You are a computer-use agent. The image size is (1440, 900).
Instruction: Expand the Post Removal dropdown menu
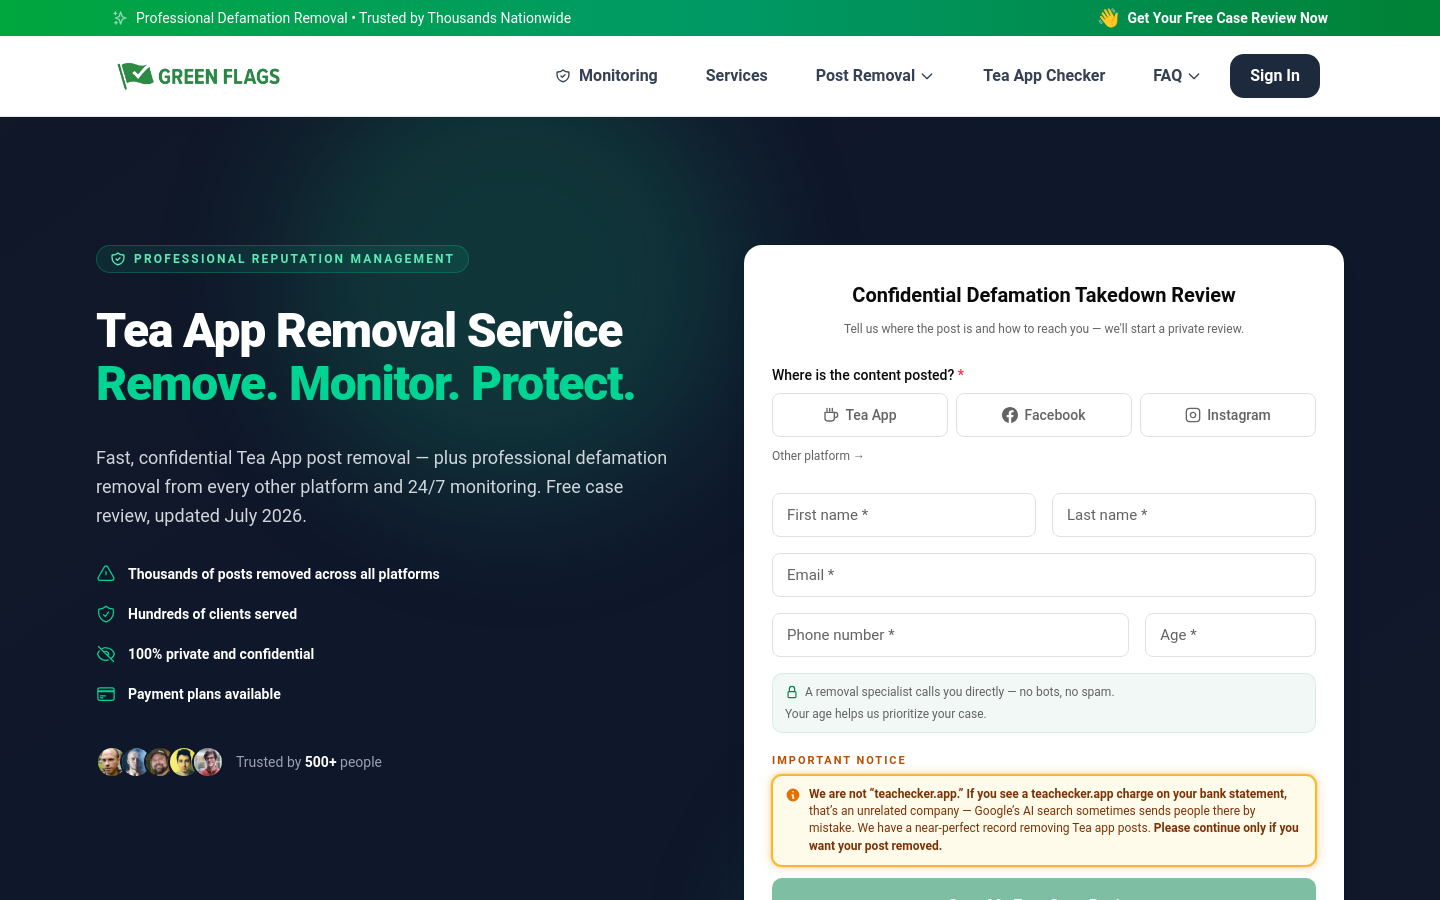pyautogui.click(x=875, y=76)
